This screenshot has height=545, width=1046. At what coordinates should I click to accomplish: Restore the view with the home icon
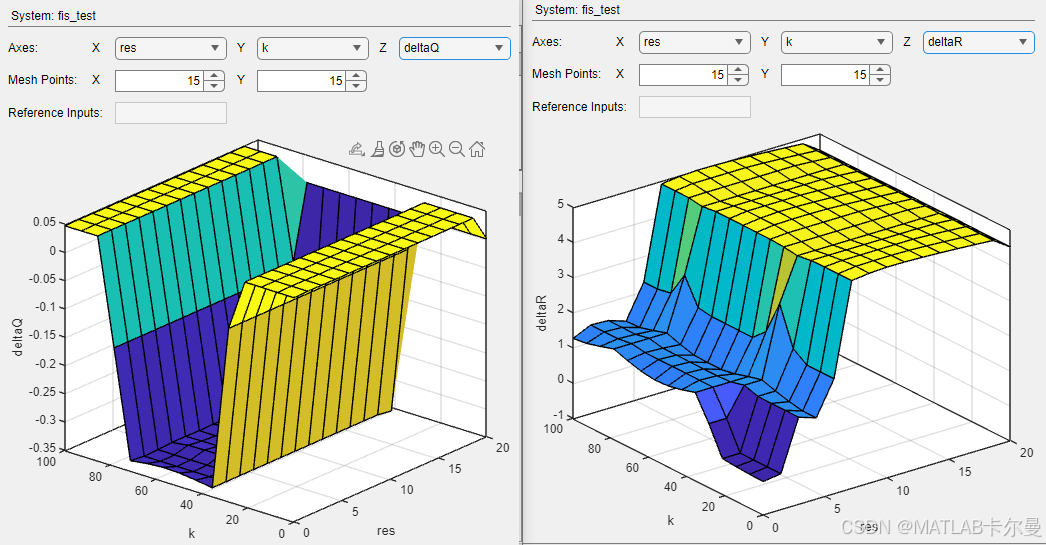pyautogui.click(x=477, y=149)
